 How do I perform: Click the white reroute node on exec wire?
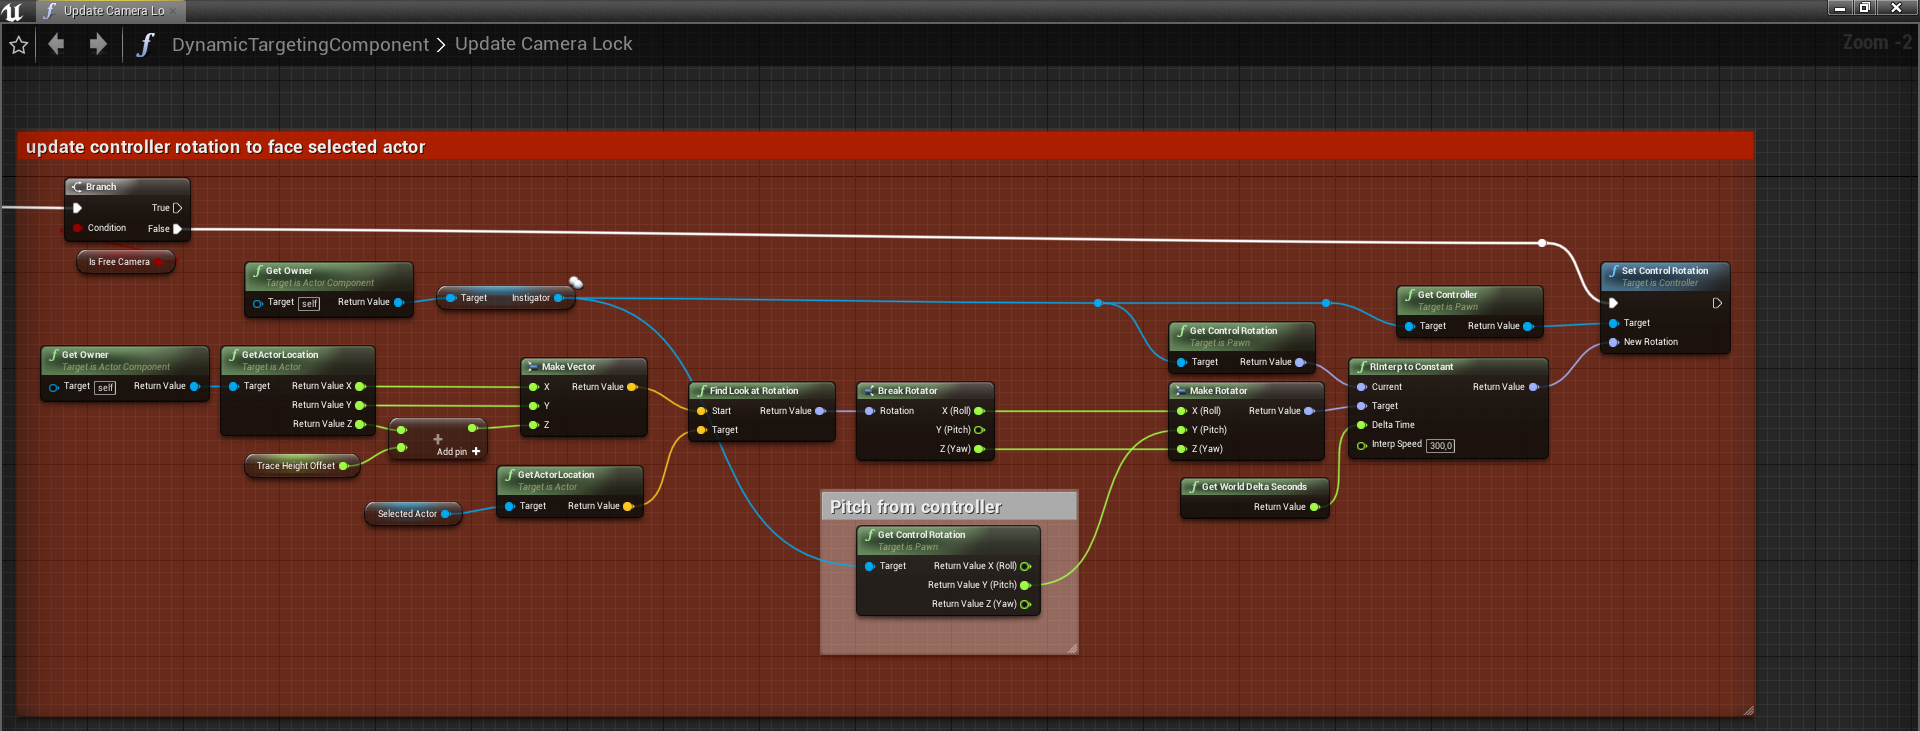[x=1542, y=243]
